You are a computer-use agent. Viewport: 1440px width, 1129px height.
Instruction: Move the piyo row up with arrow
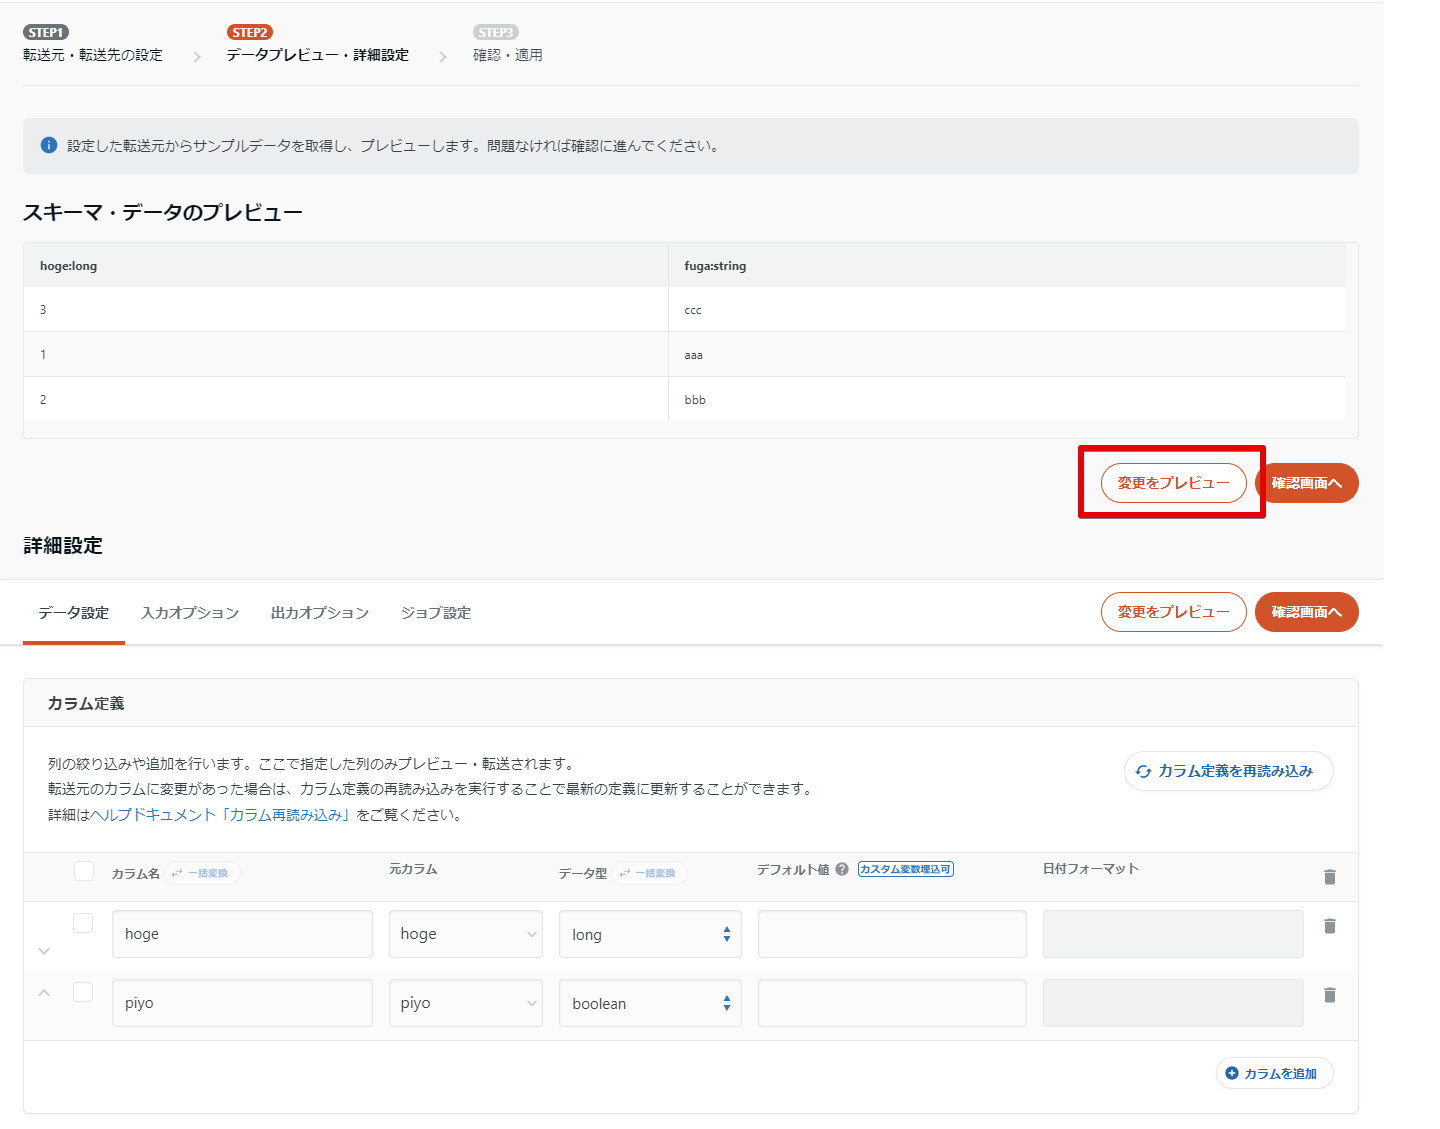click(x=44, y=993)
